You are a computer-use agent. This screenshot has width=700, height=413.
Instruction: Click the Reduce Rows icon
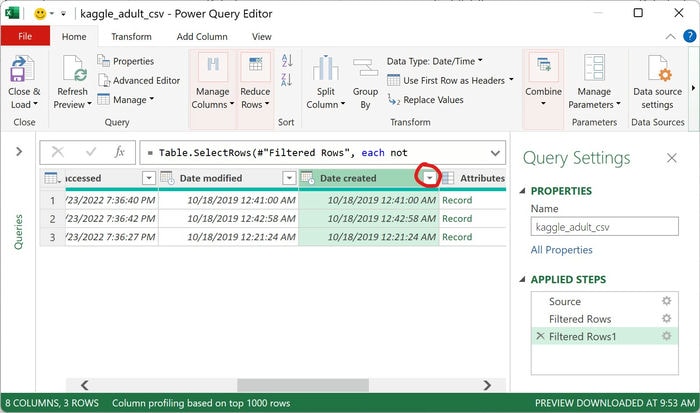coord(255,67)
